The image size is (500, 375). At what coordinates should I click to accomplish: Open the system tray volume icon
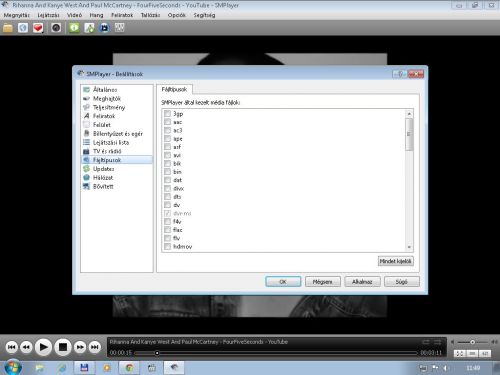(x=445, y=368)
